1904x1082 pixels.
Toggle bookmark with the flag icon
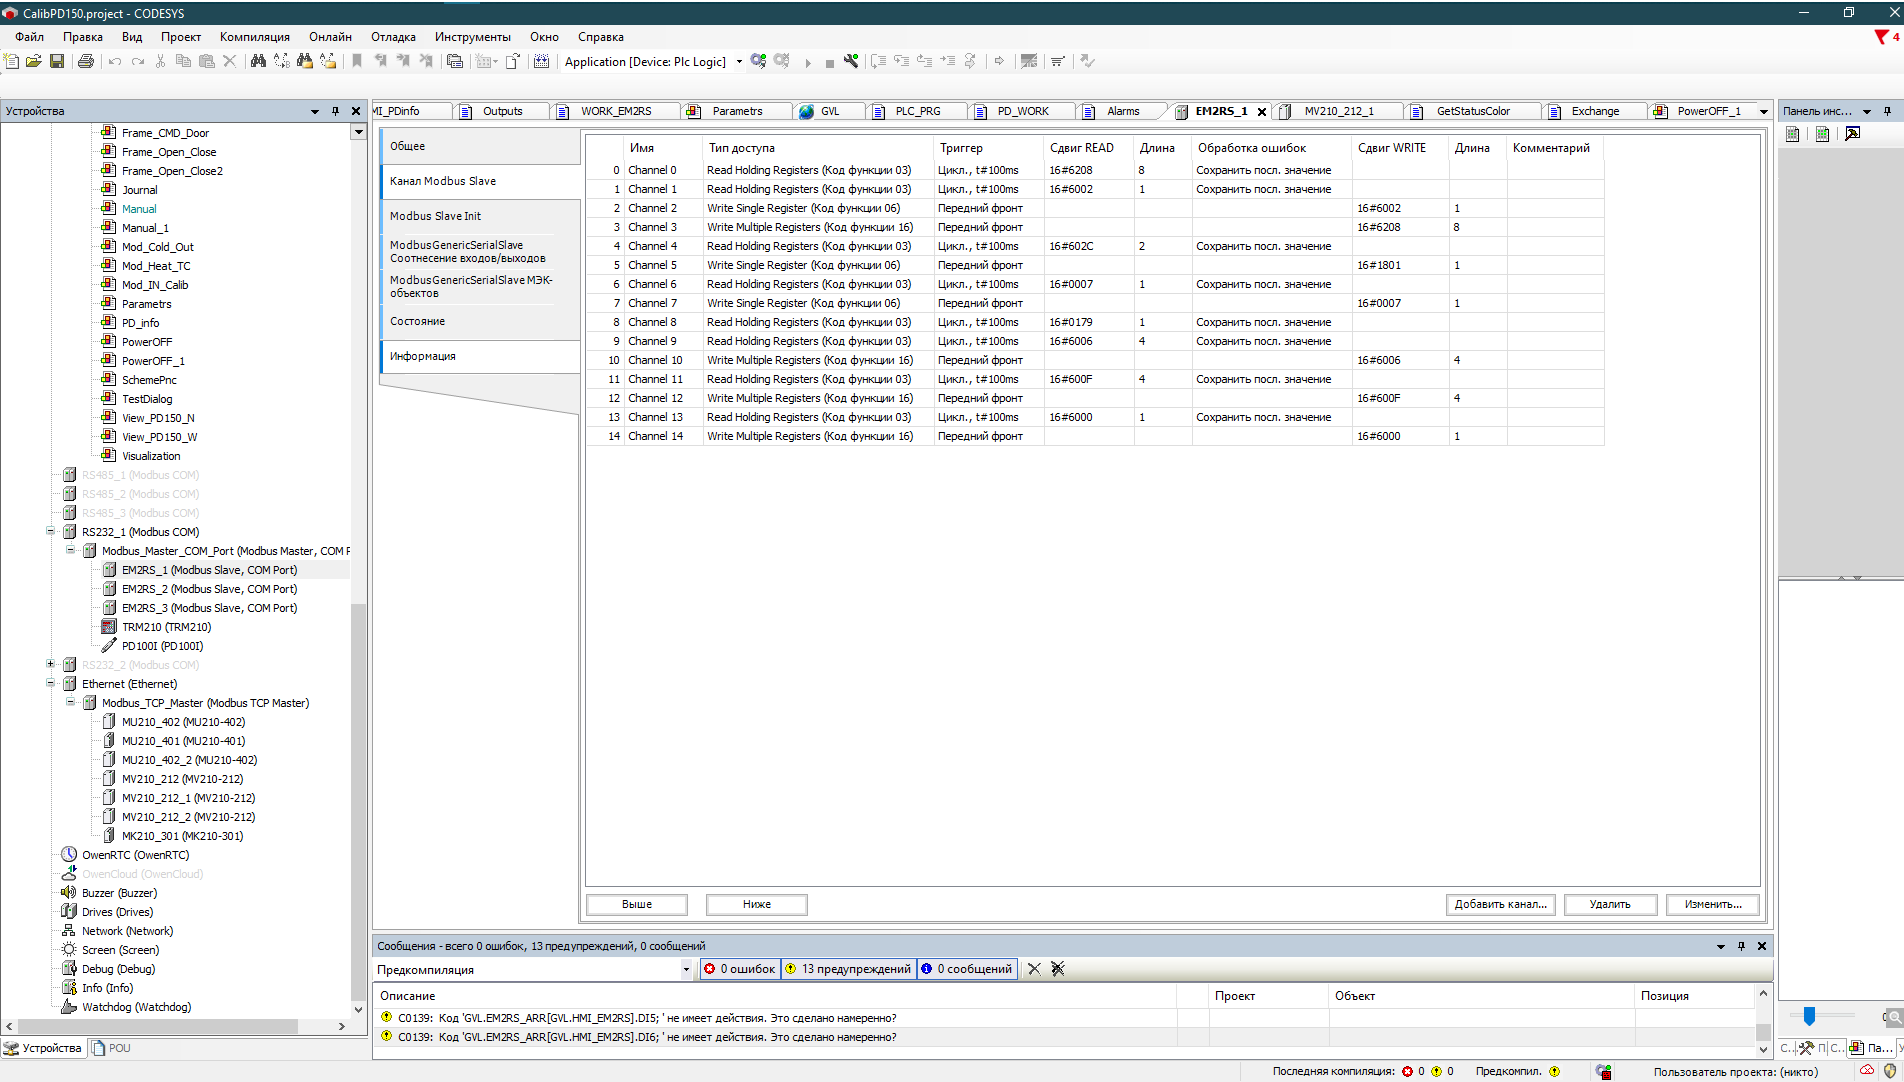(357, 62)
